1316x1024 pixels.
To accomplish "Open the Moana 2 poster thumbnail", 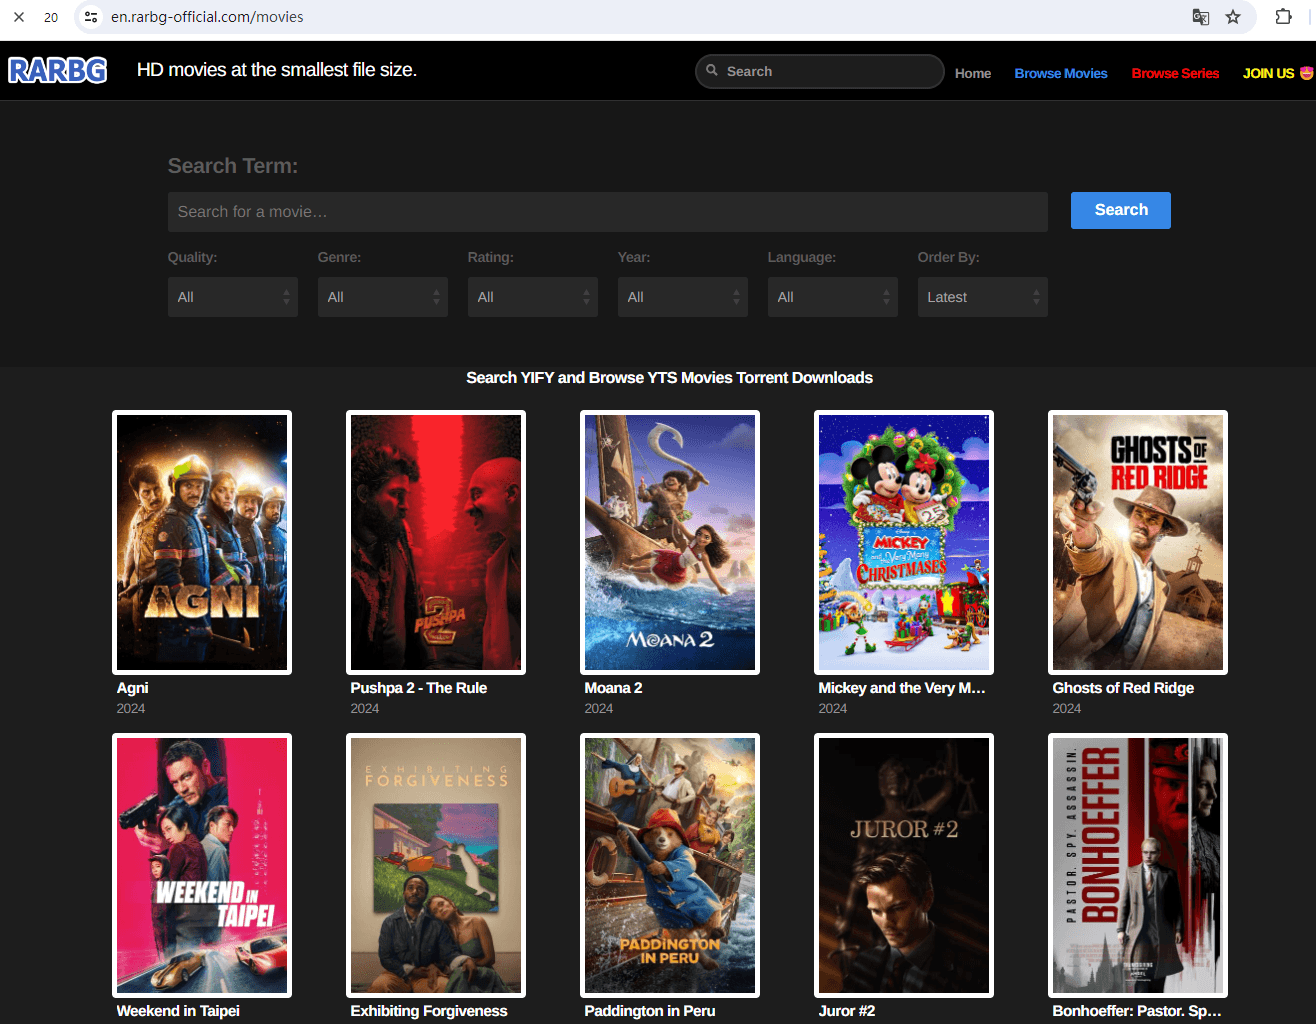I will 670,542.
